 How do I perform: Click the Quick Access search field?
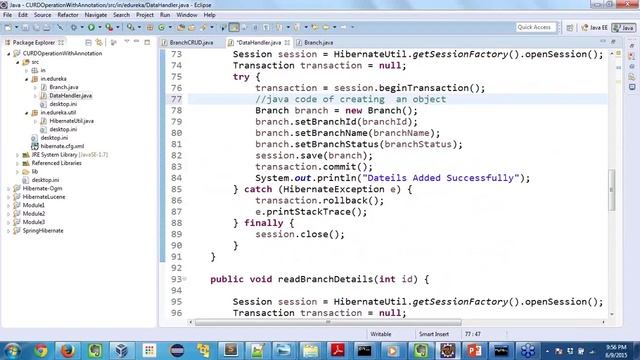coord(536,27)
